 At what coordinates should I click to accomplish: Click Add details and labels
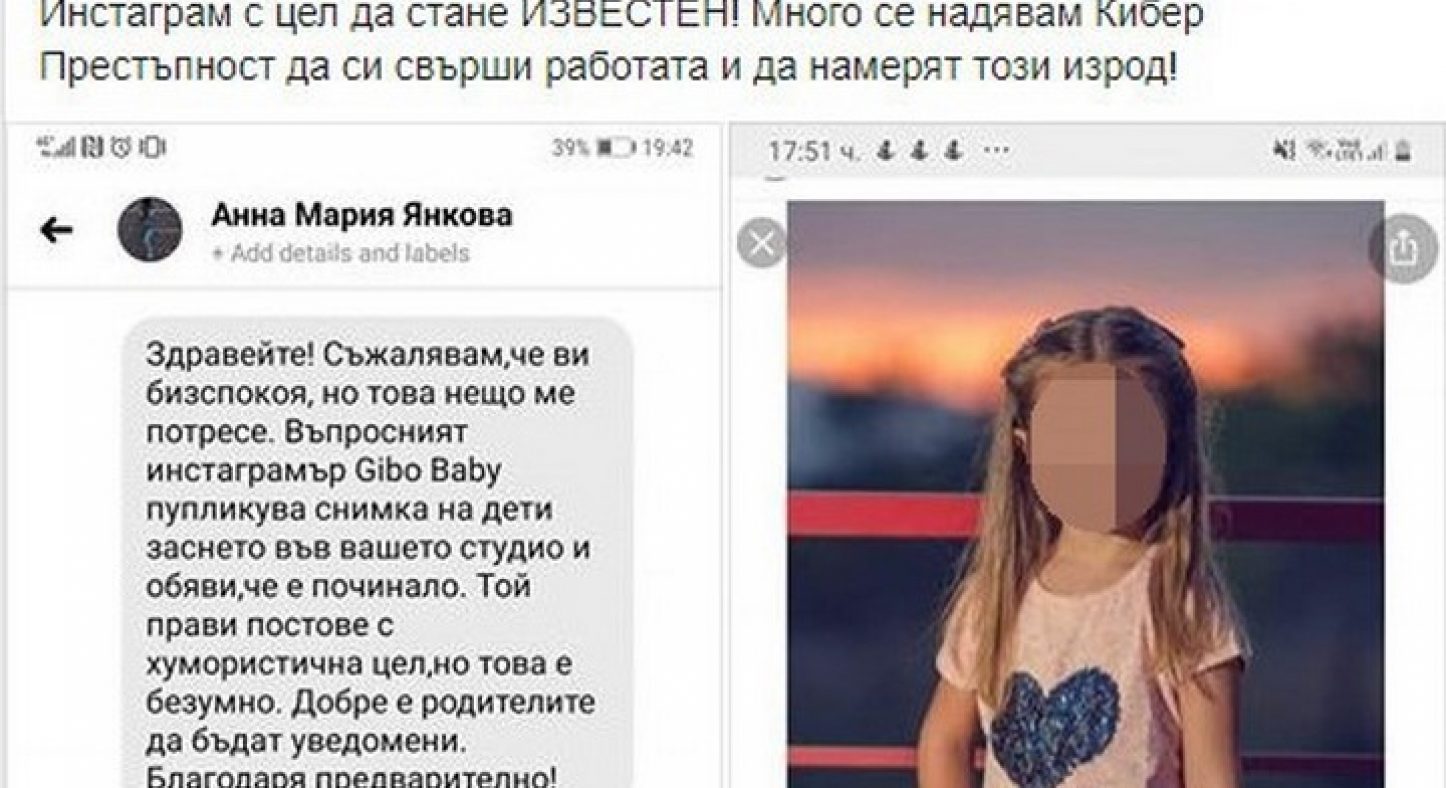(x=340, y=253)
